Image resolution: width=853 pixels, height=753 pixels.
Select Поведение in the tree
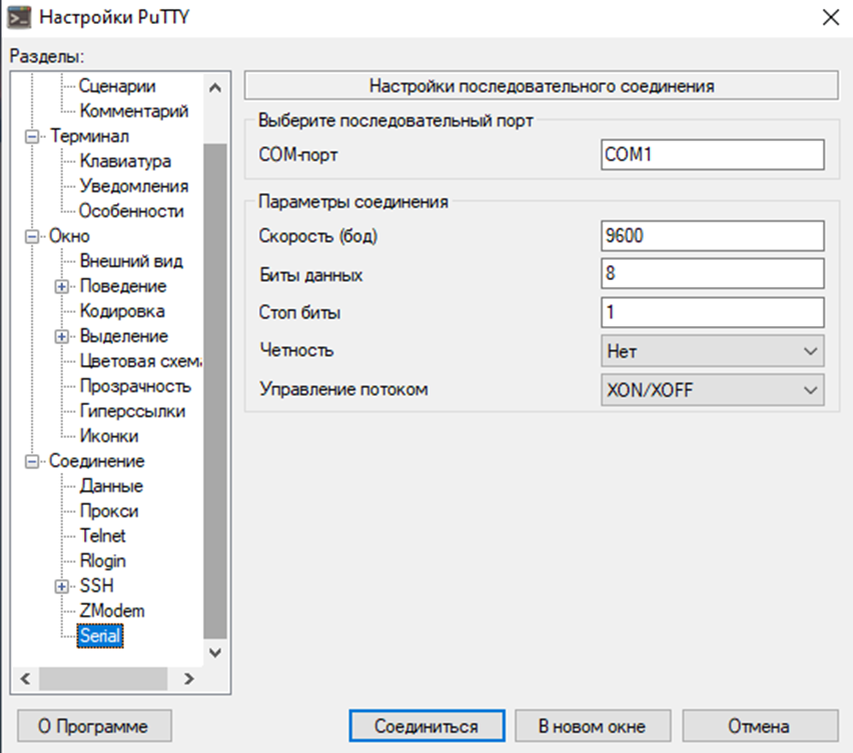123,286
